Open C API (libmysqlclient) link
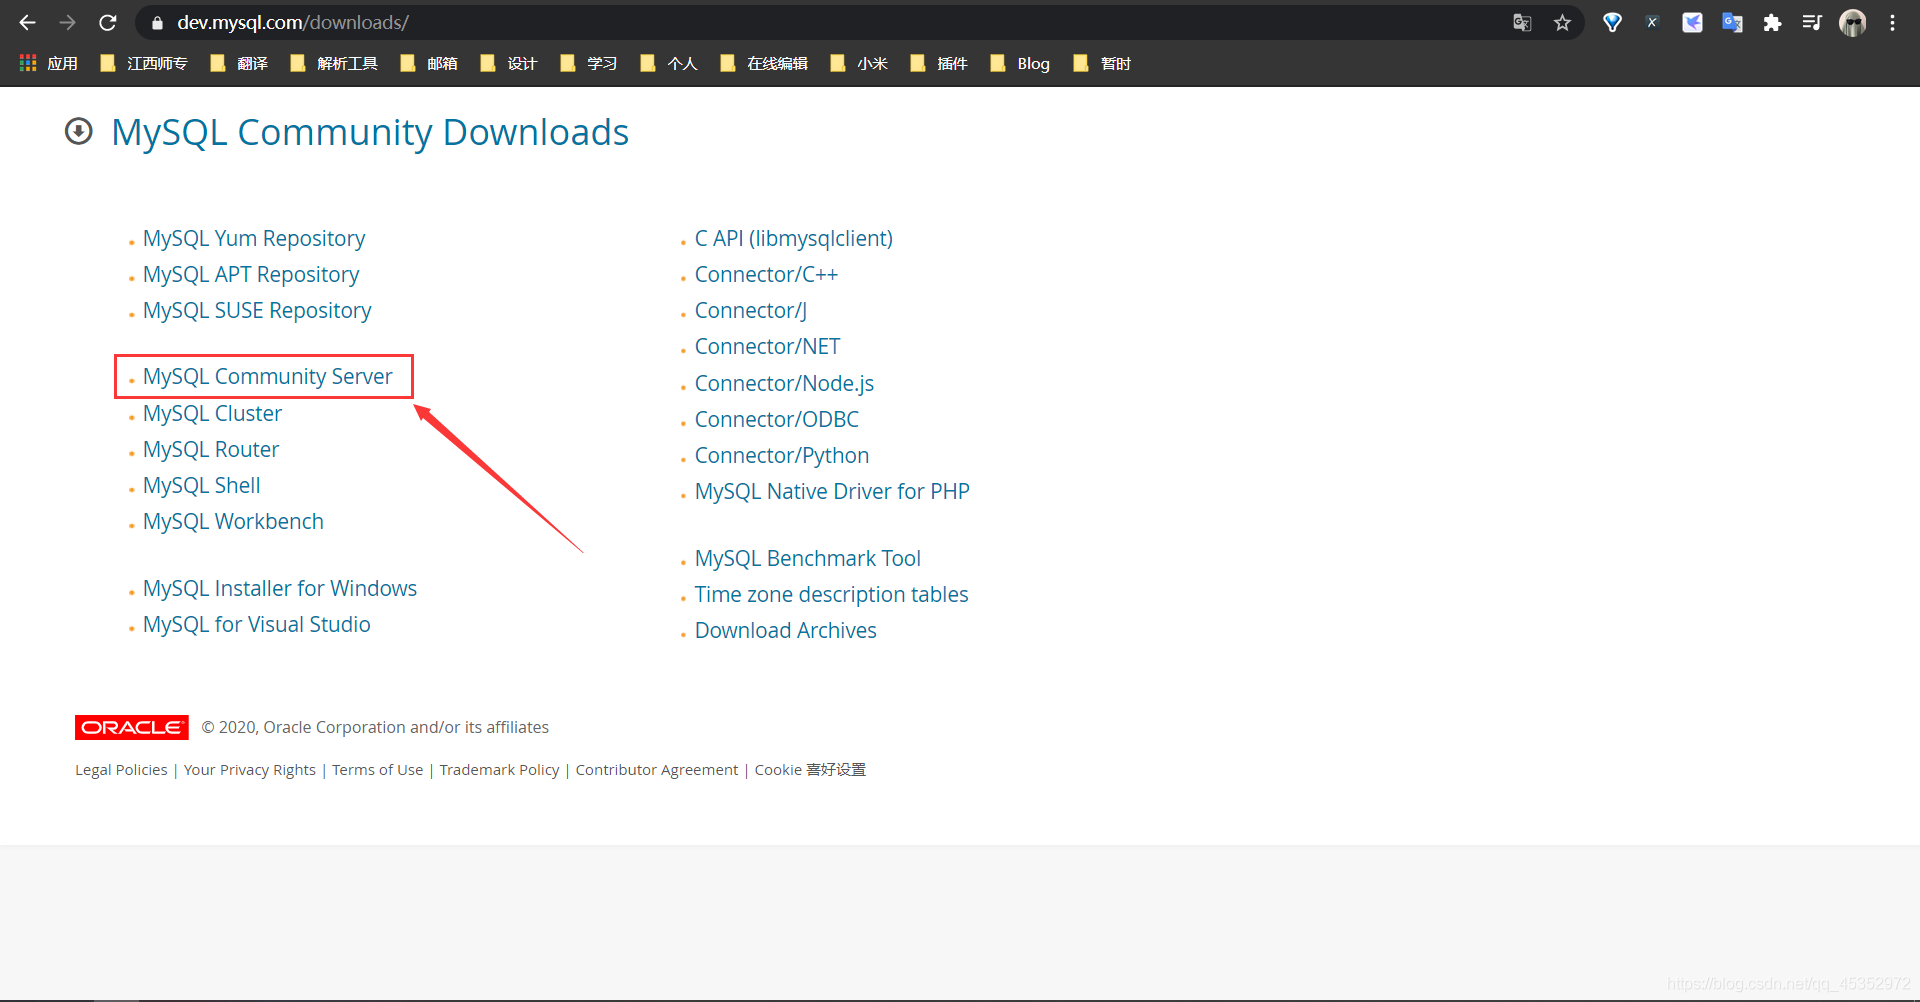 click(x=794, y=238)
